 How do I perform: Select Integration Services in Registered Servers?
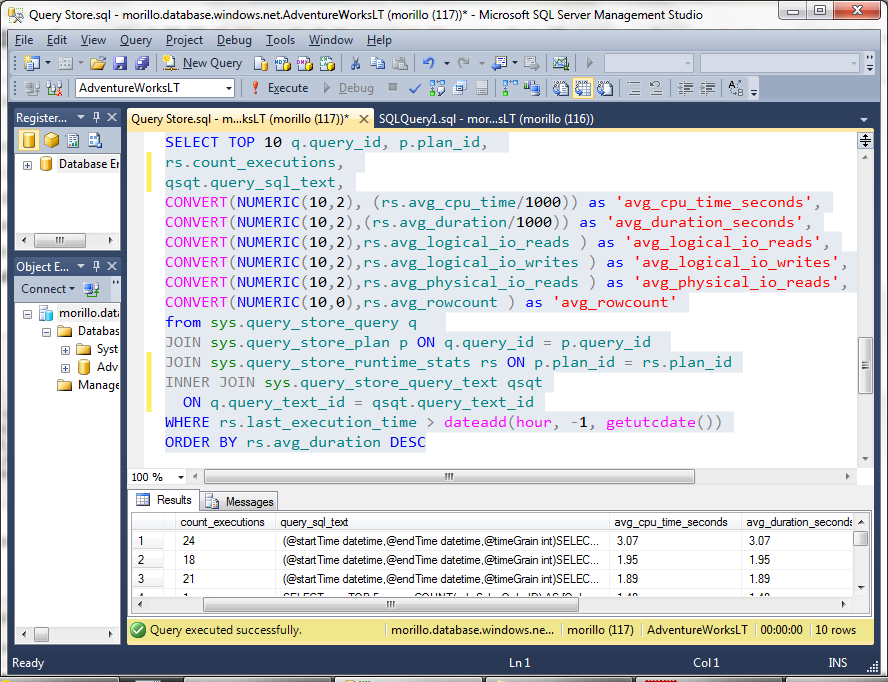(x=95, y=140)
